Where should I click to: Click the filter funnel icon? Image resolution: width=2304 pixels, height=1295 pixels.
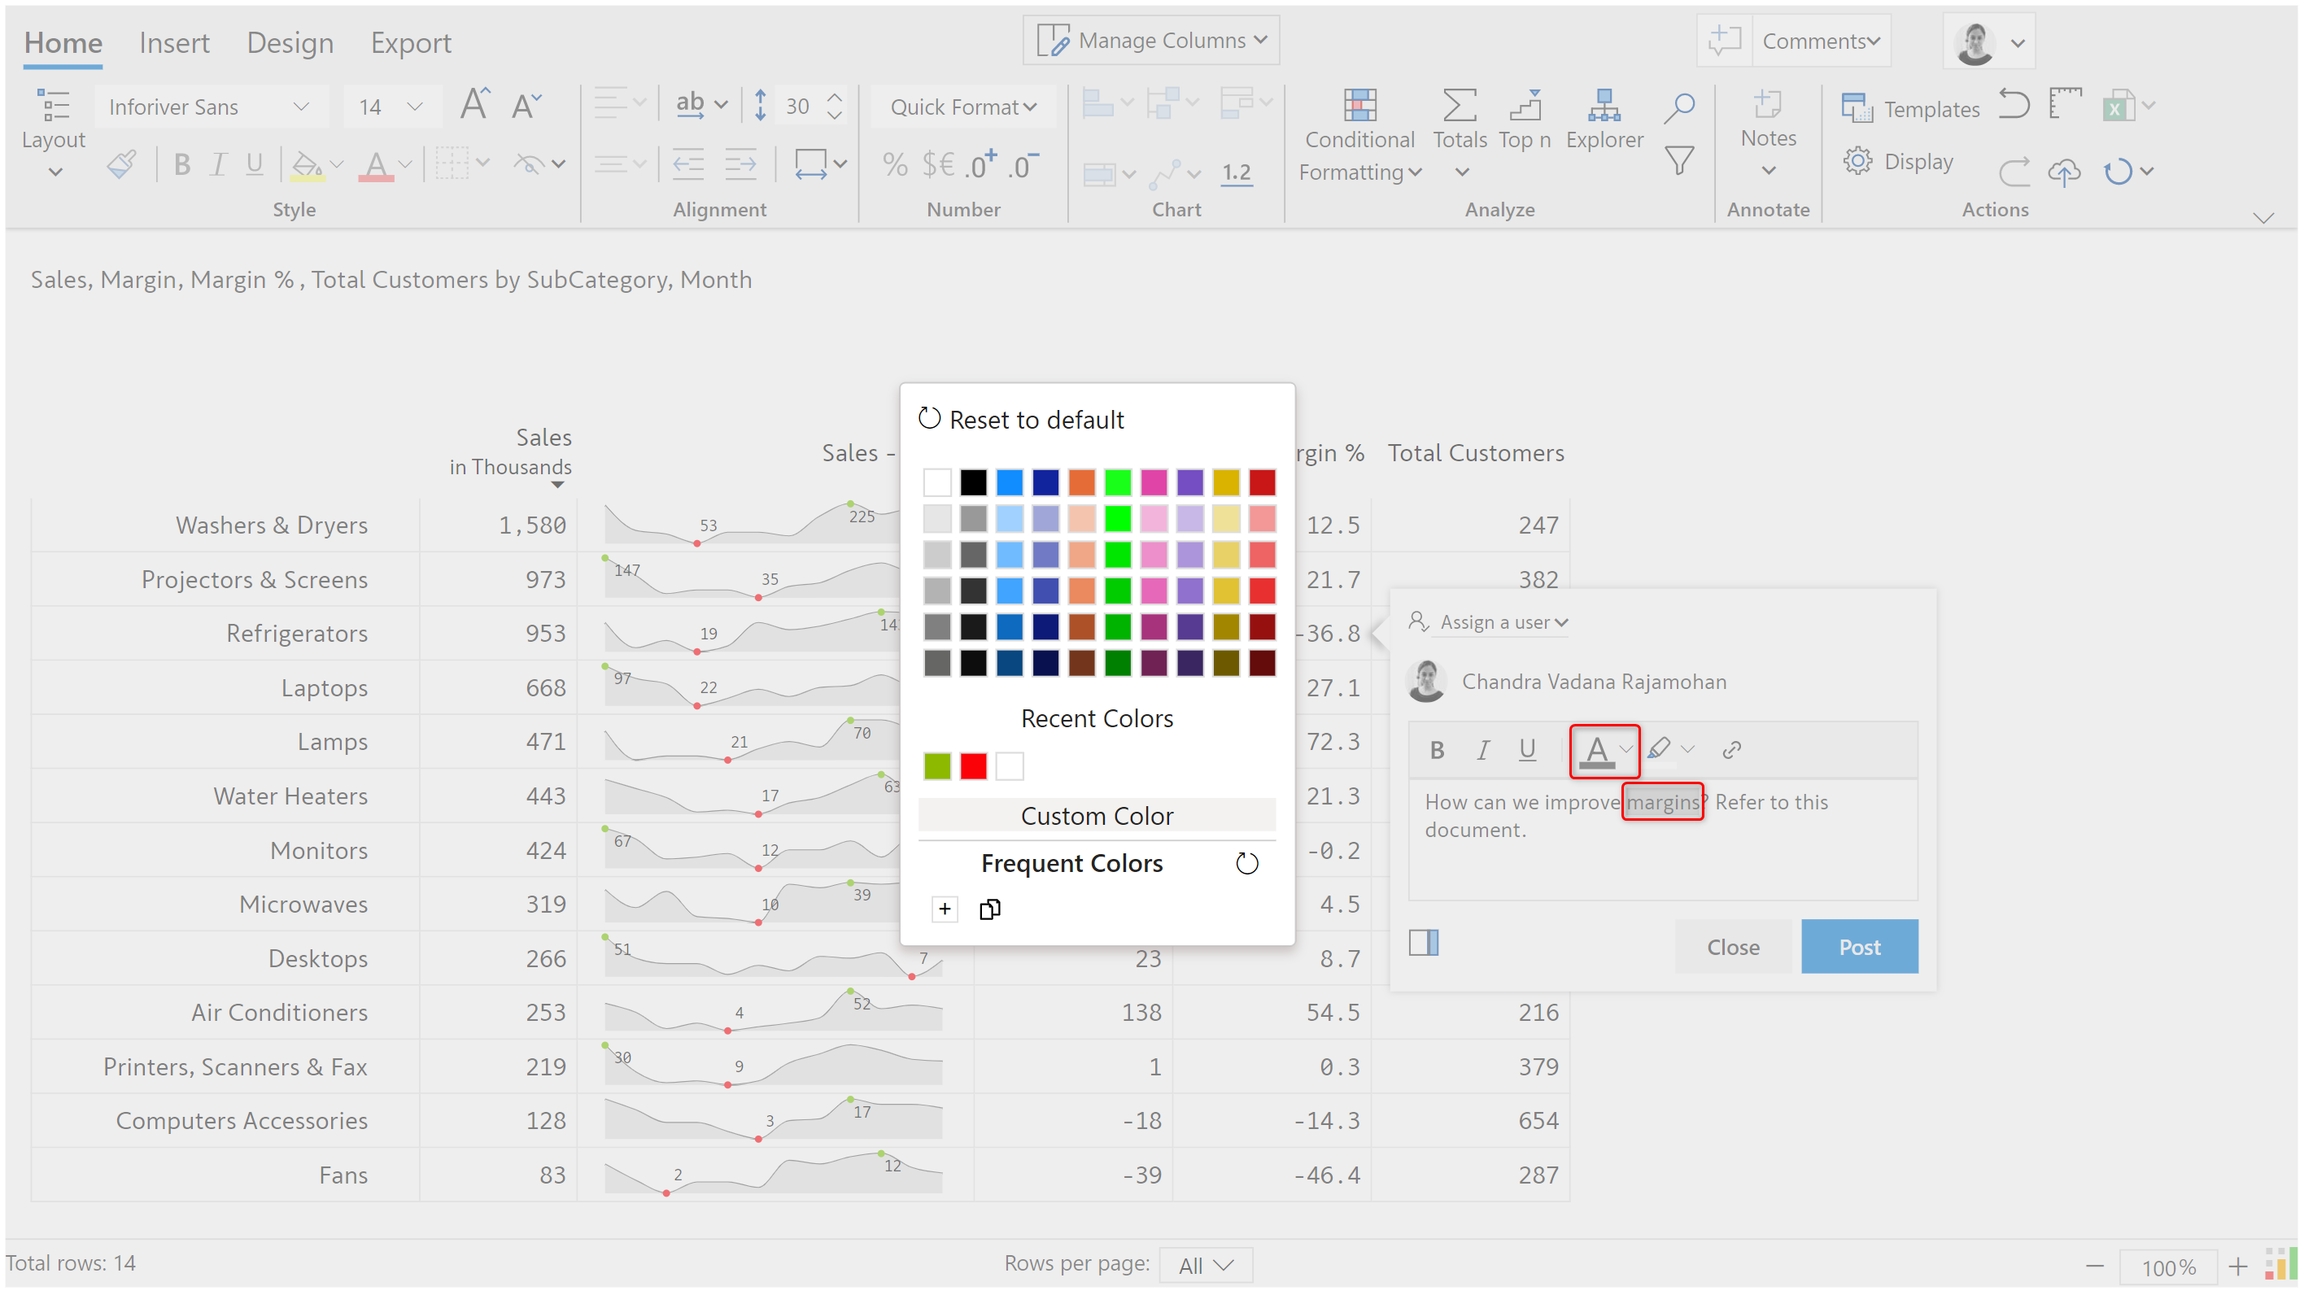point(1679,161)
